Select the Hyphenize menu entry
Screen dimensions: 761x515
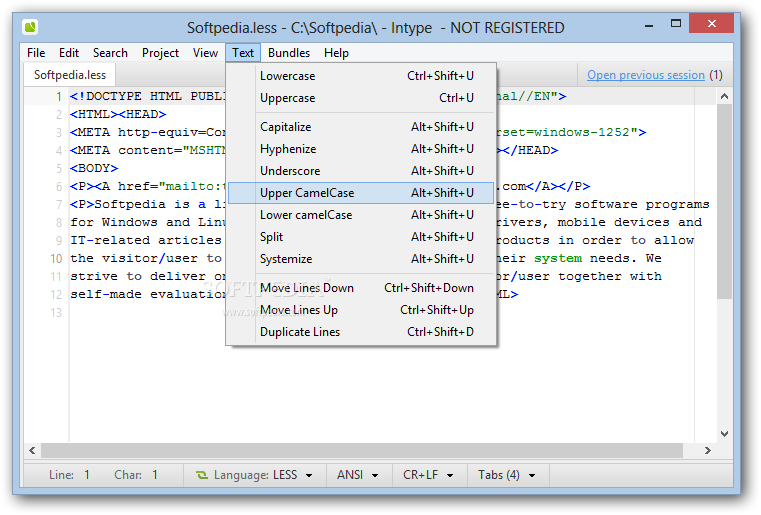click(361, 149)
